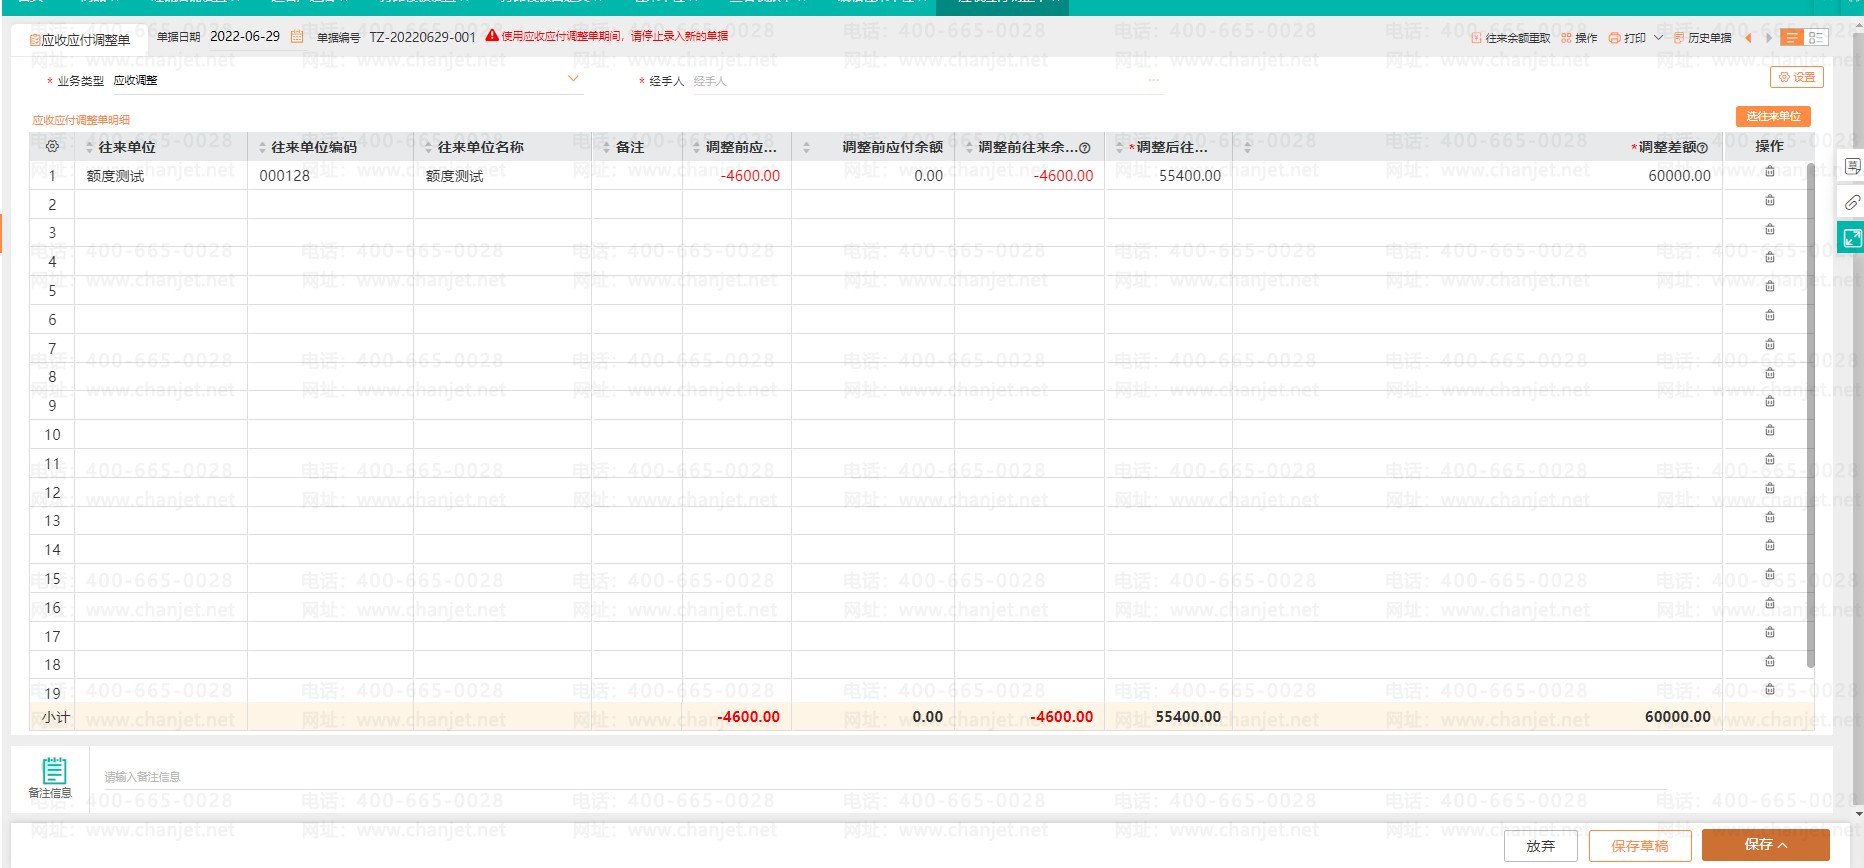Viewport: 1864px width, 868px height.
Task: Select the 应收应付调整单 tab
Action: 80,40
